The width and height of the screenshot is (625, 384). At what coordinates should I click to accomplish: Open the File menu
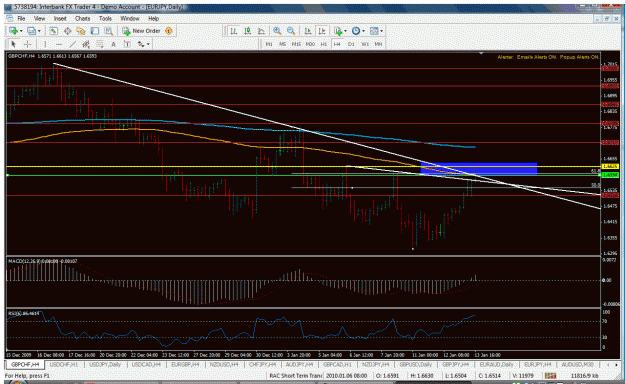(21, 19)
